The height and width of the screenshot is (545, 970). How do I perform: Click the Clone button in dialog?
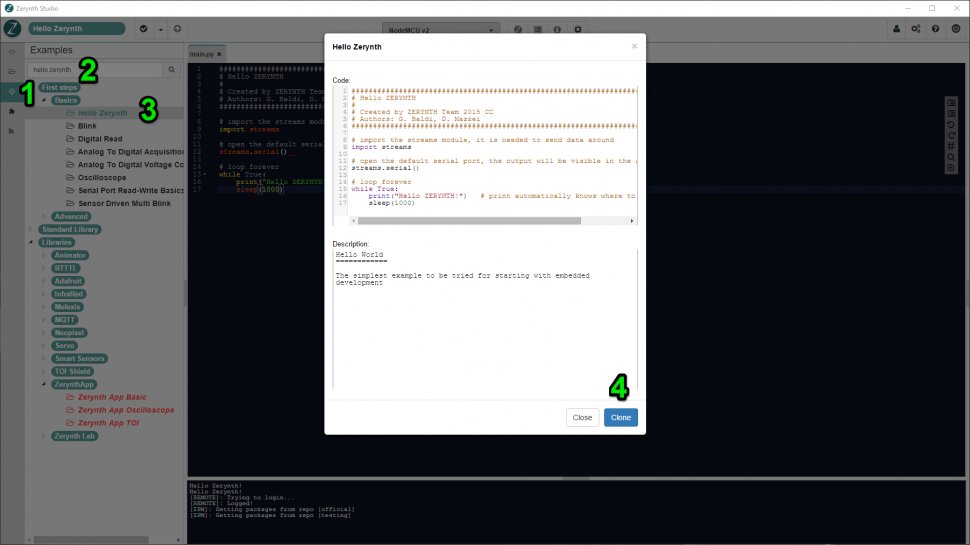620,418
